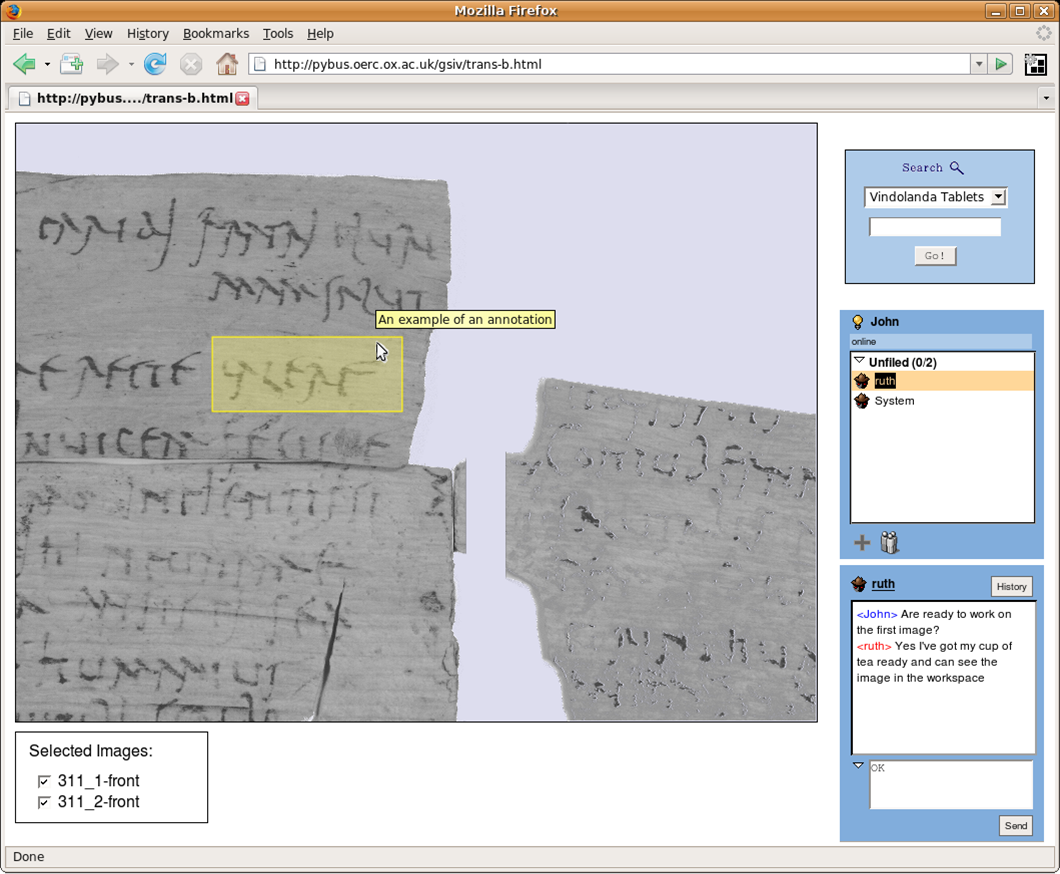Viewport: 1060px width, 874px height.
Task: Click John's lightbulb status icon
Action: [x=857, y=322]
